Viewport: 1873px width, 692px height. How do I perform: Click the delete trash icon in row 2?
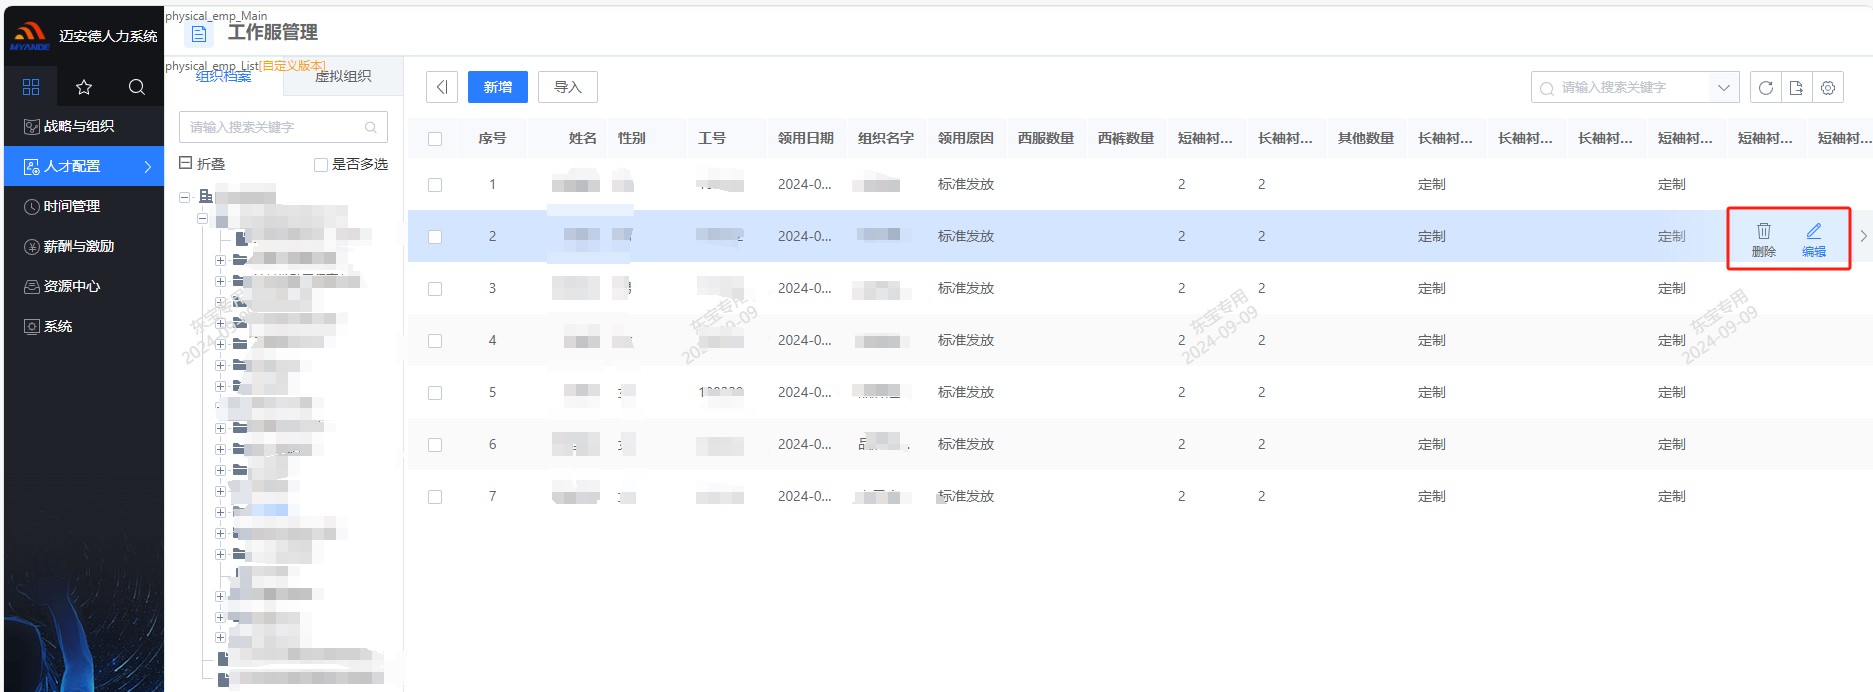[1763, 232]
